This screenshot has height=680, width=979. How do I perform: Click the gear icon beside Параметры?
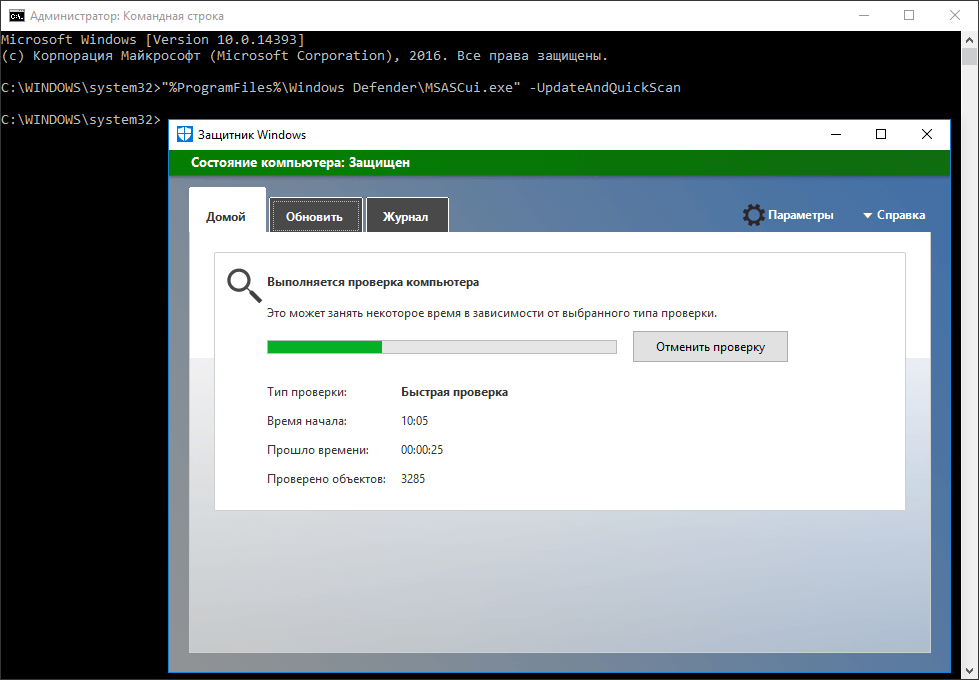pos(753,215)
